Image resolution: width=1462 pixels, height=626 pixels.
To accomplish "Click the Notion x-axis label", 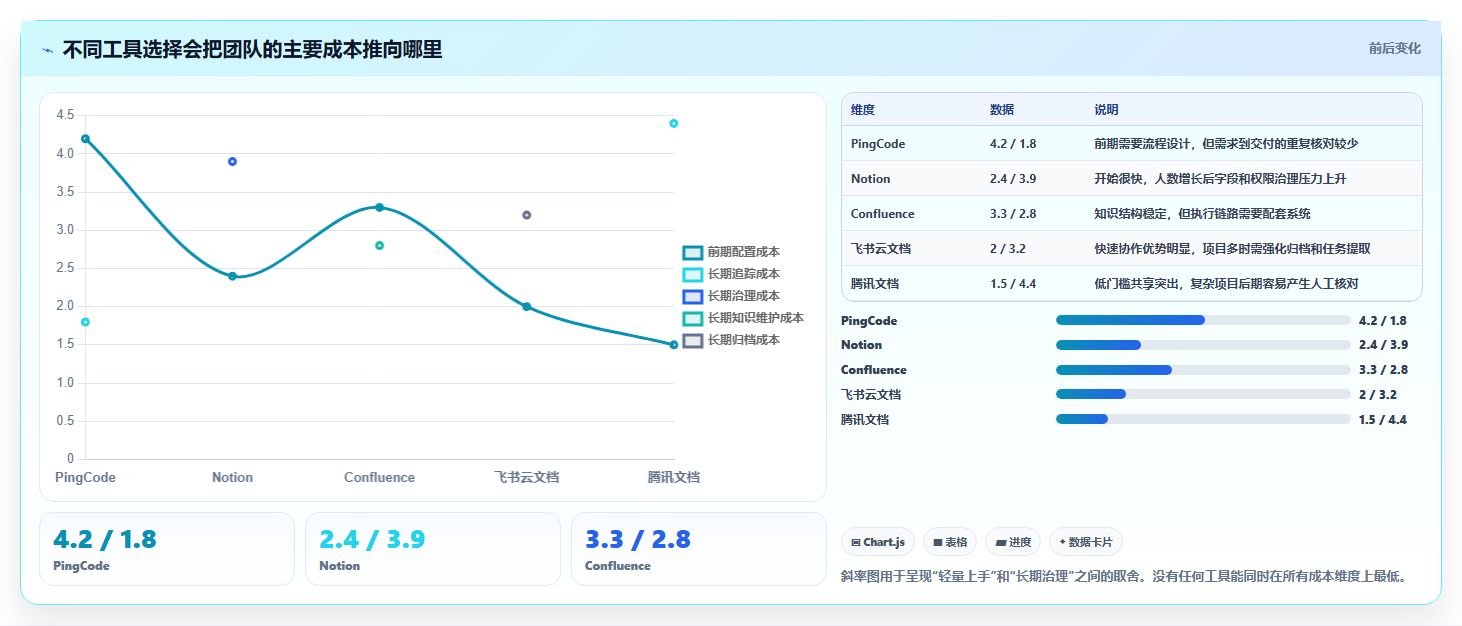I will pos(232,477).
